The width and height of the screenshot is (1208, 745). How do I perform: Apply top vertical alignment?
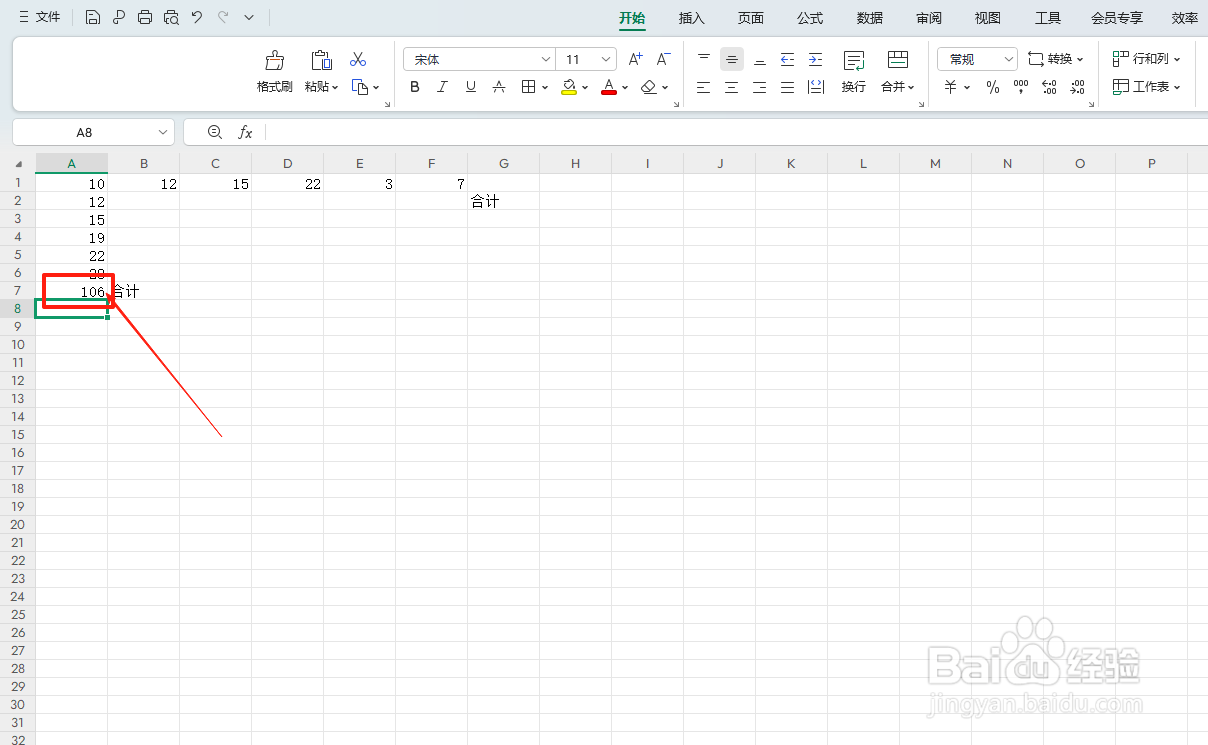704,59
